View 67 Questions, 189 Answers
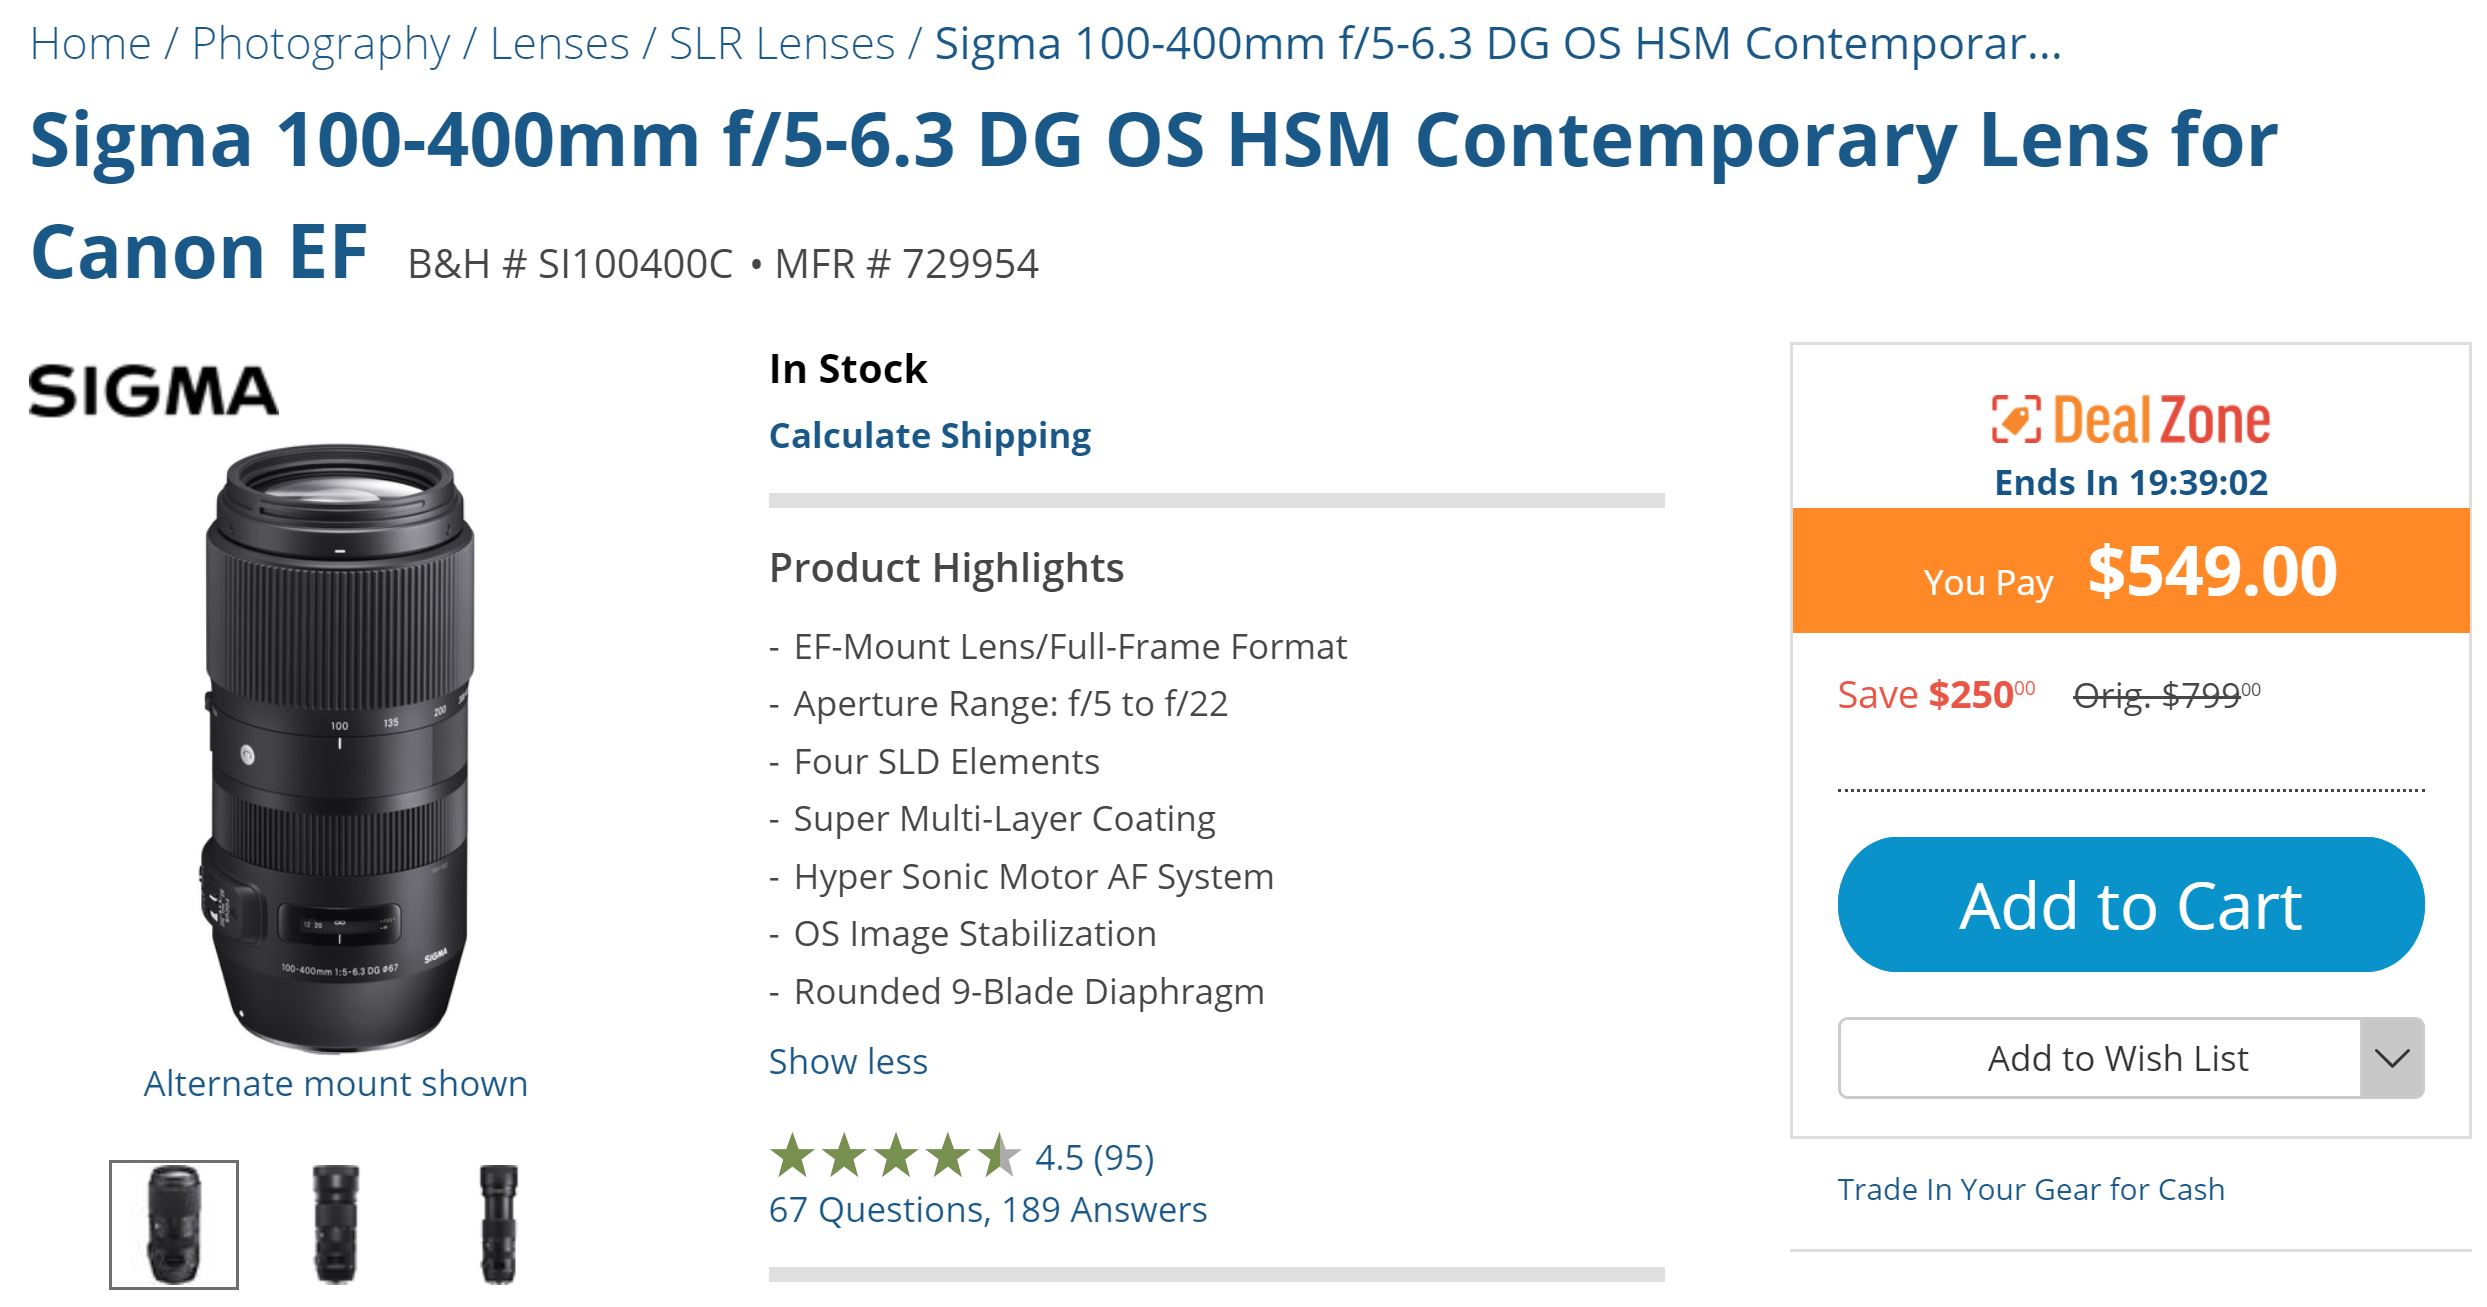This screenshot has width=2487, height=1307. click(988, 1210)
